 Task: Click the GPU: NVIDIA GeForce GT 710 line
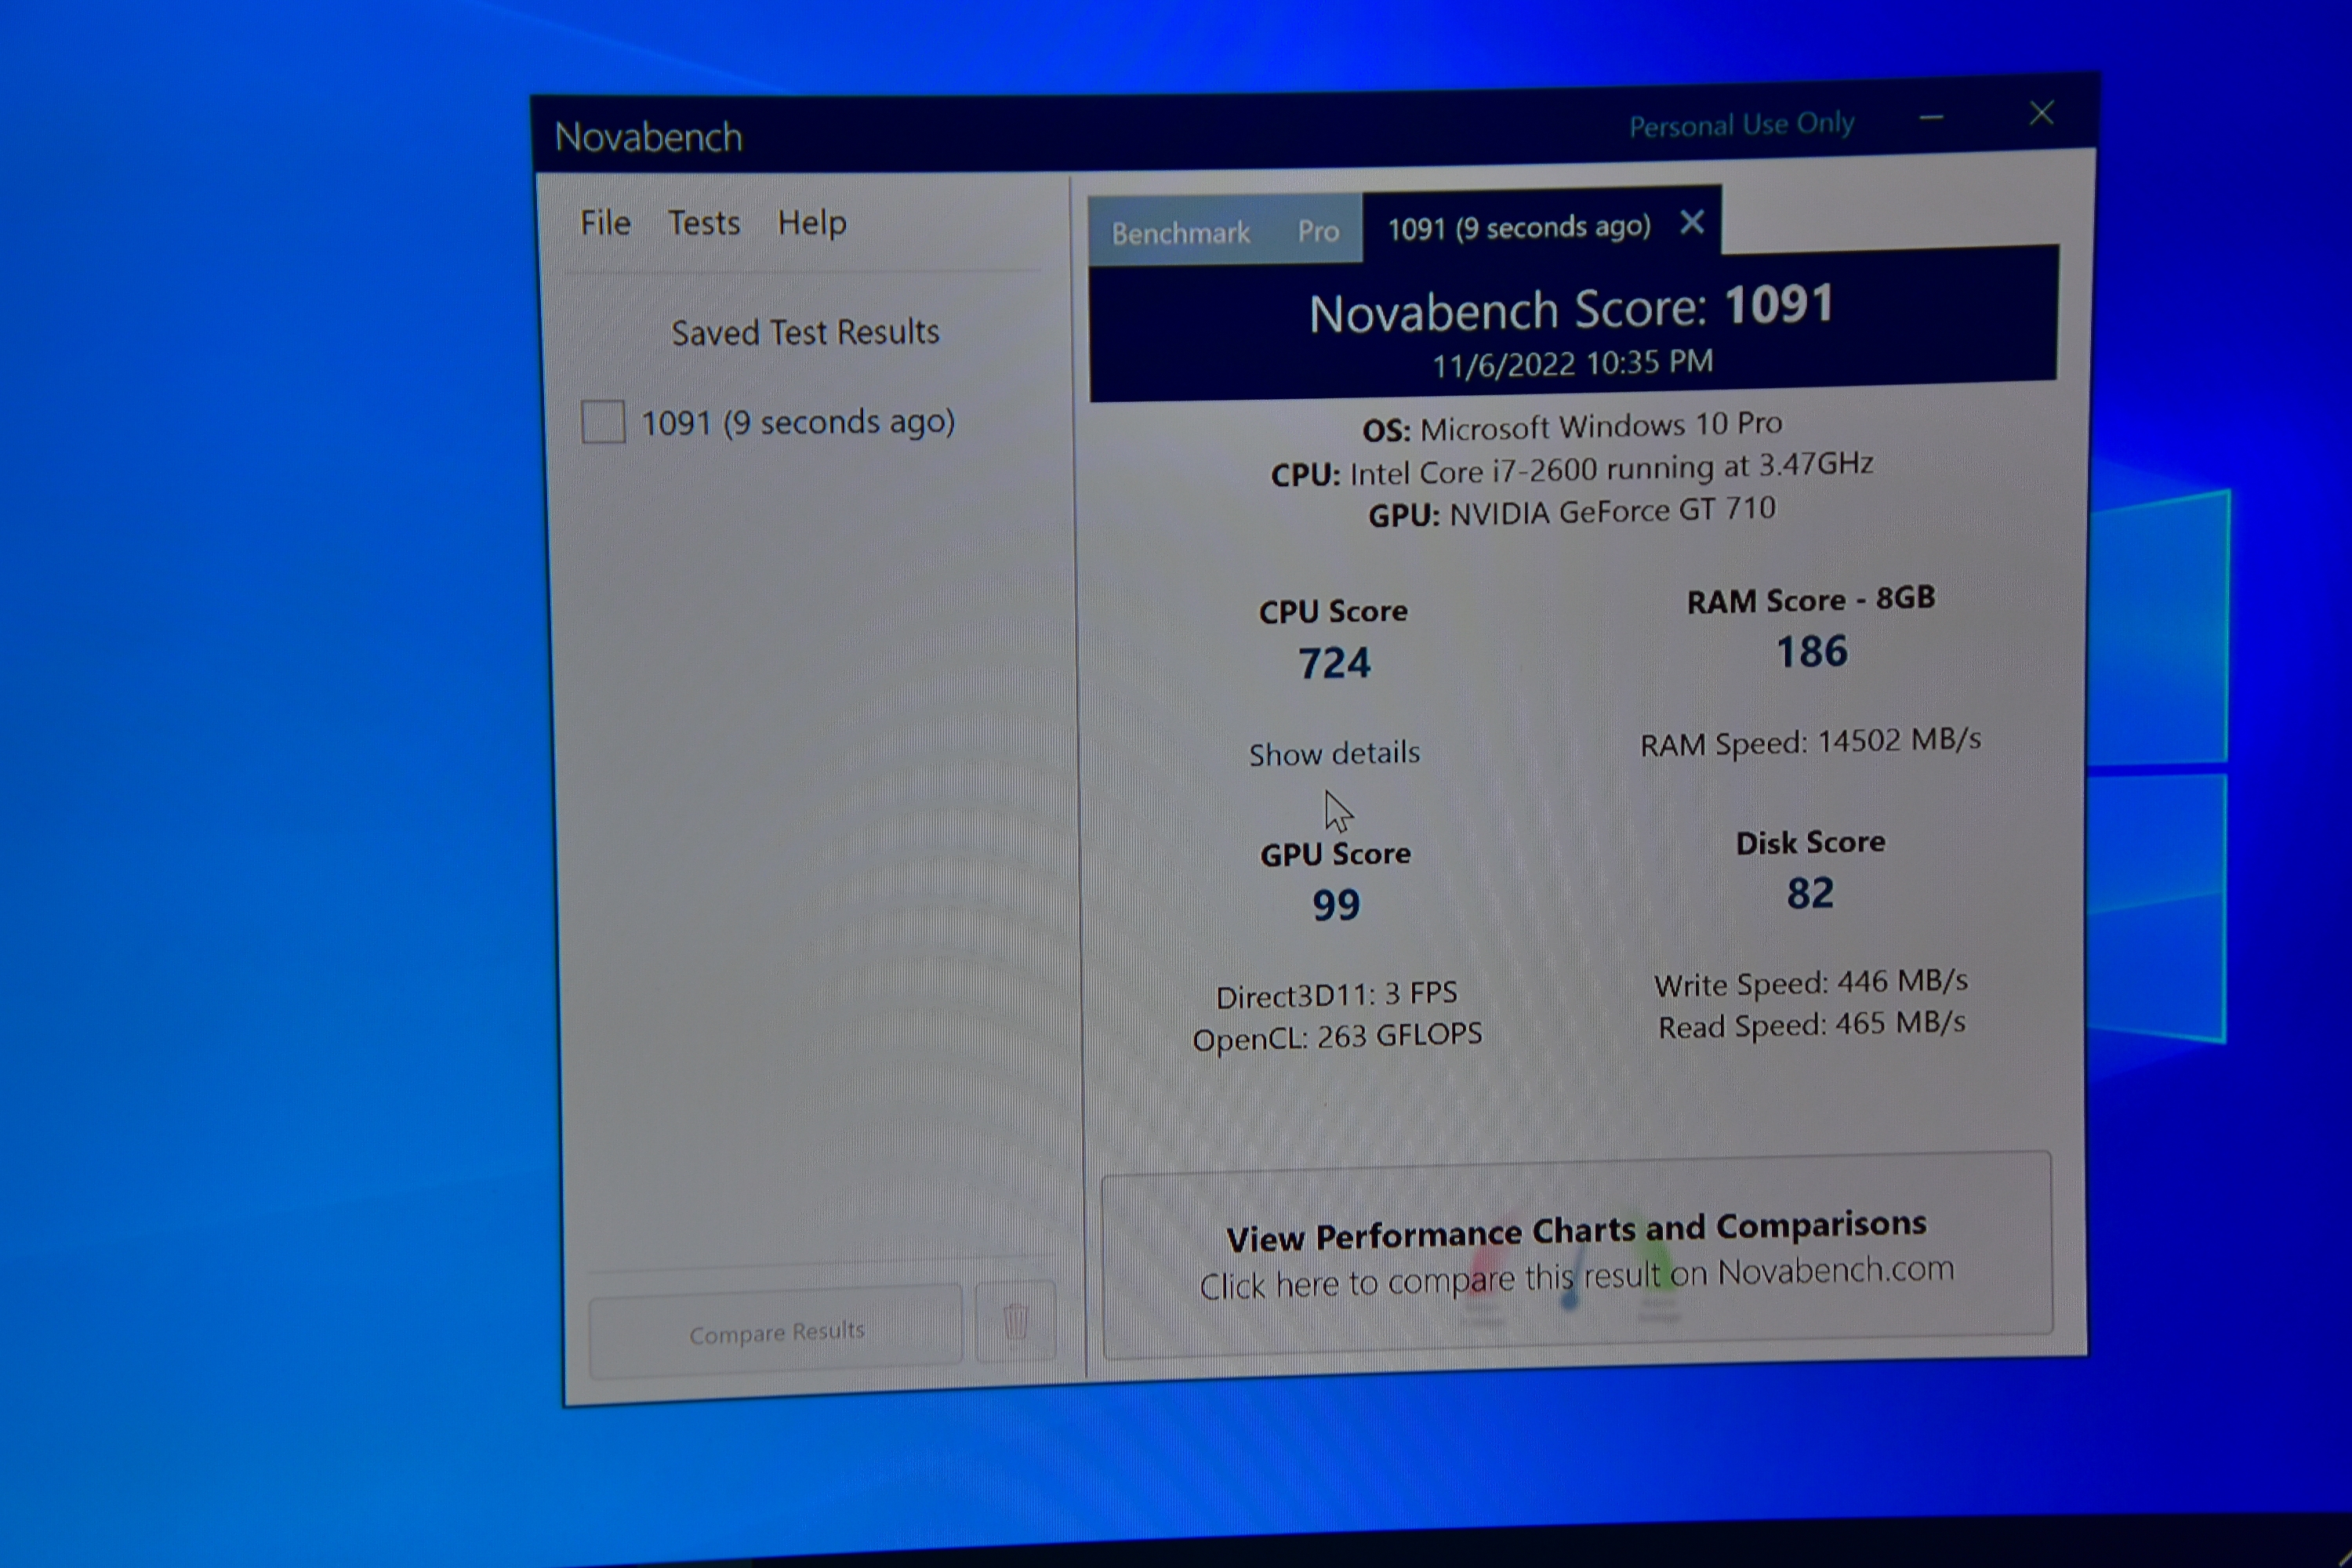click(1572, 512)
